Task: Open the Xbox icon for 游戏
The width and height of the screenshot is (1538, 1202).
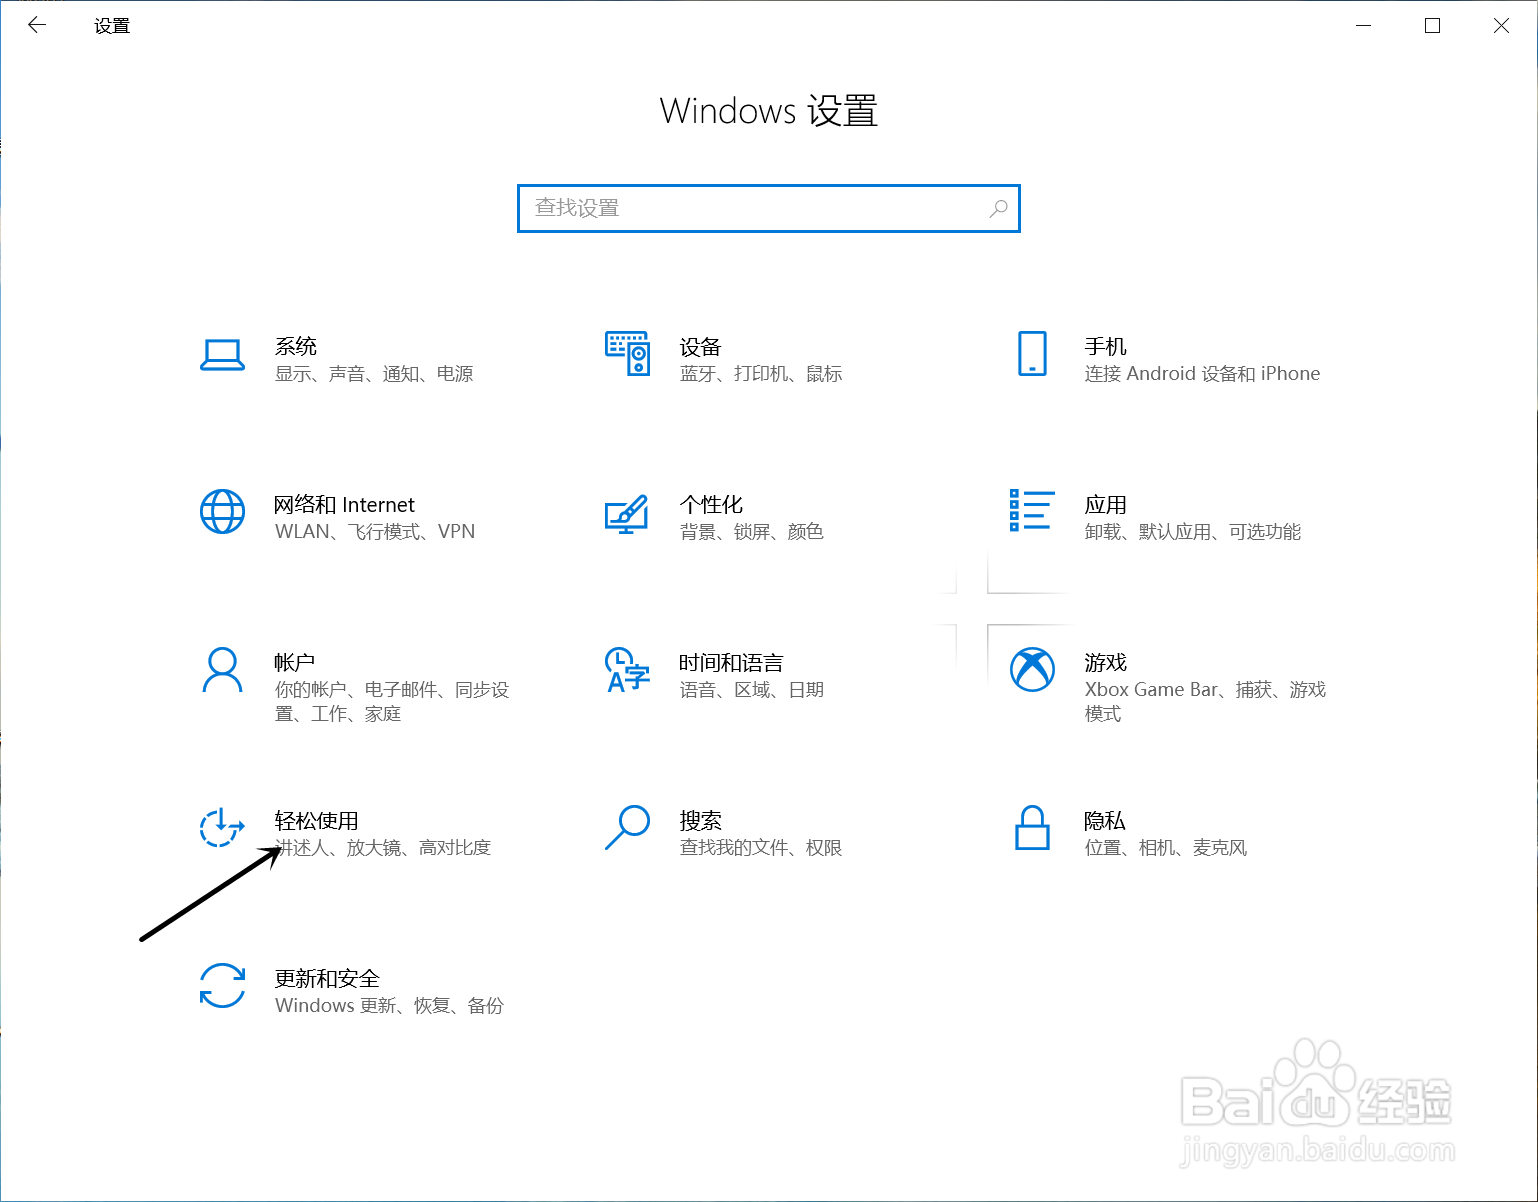Action: tap(1032, 670)
